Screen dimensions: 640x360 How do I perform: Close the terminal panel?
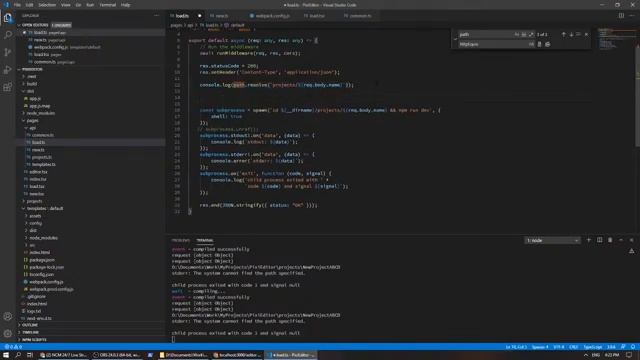coord(631,240)
